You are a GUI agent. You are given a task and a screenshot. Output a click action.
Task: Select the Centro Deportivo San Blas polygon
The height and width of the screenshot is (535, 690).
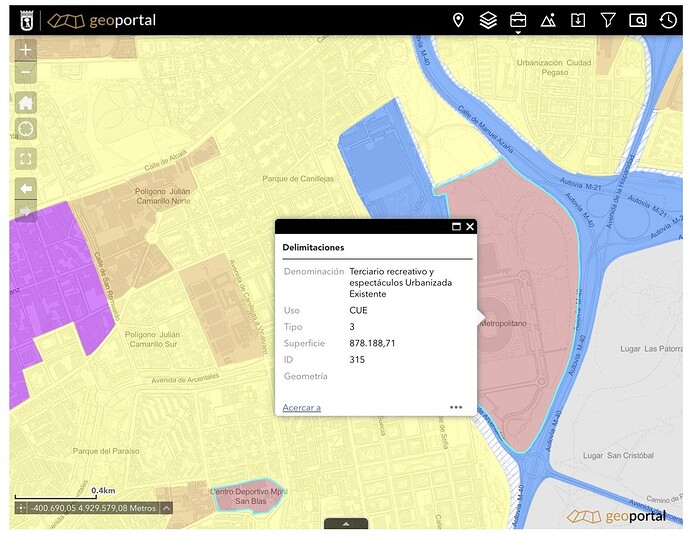point(249,496)
